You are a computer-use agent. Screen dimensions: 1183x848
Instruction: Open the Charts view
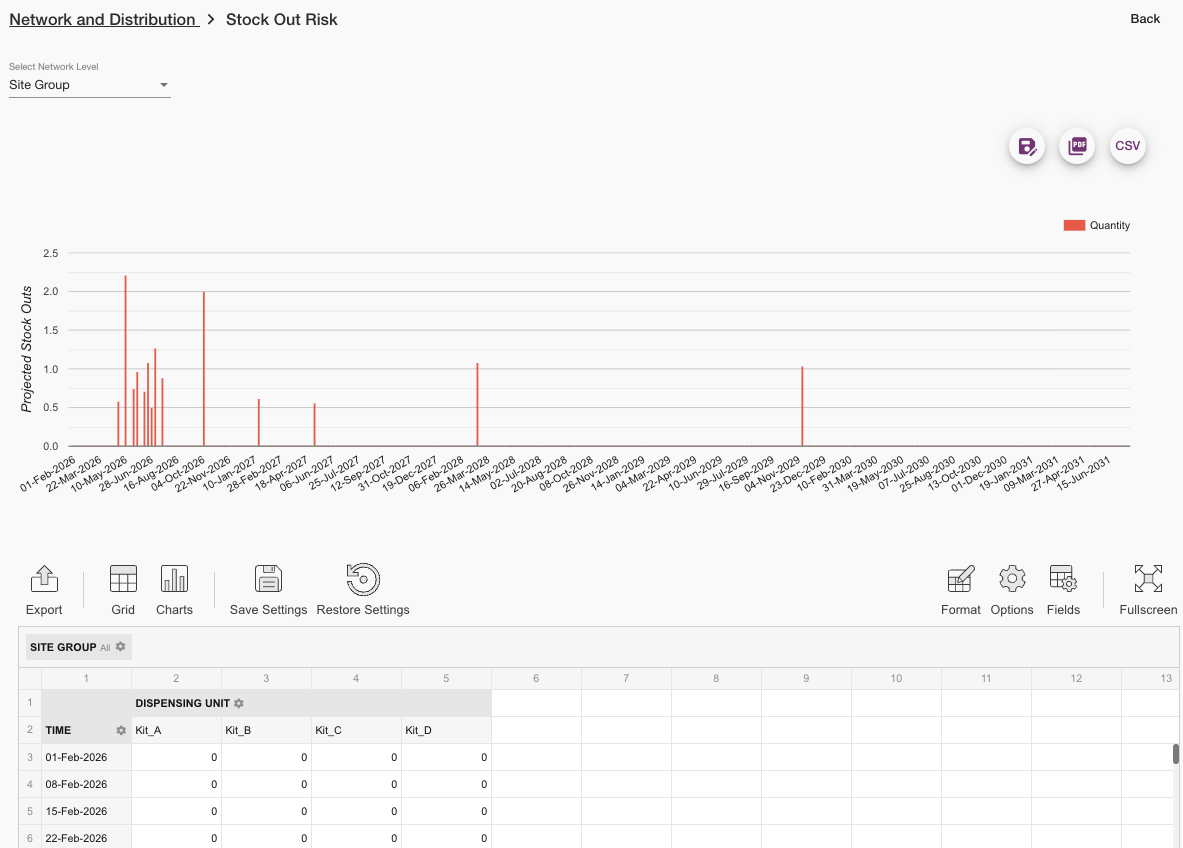[174, 589]
